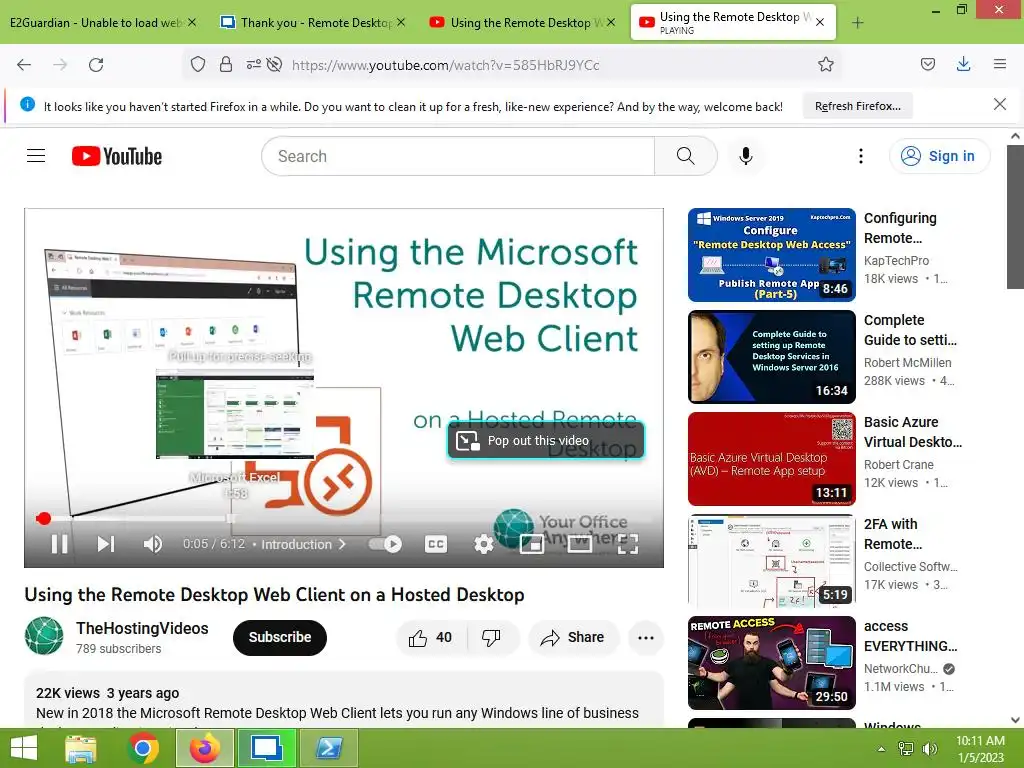Open the Save to Pocket icon
The image size is (1024, 768).
click(927, 64)
